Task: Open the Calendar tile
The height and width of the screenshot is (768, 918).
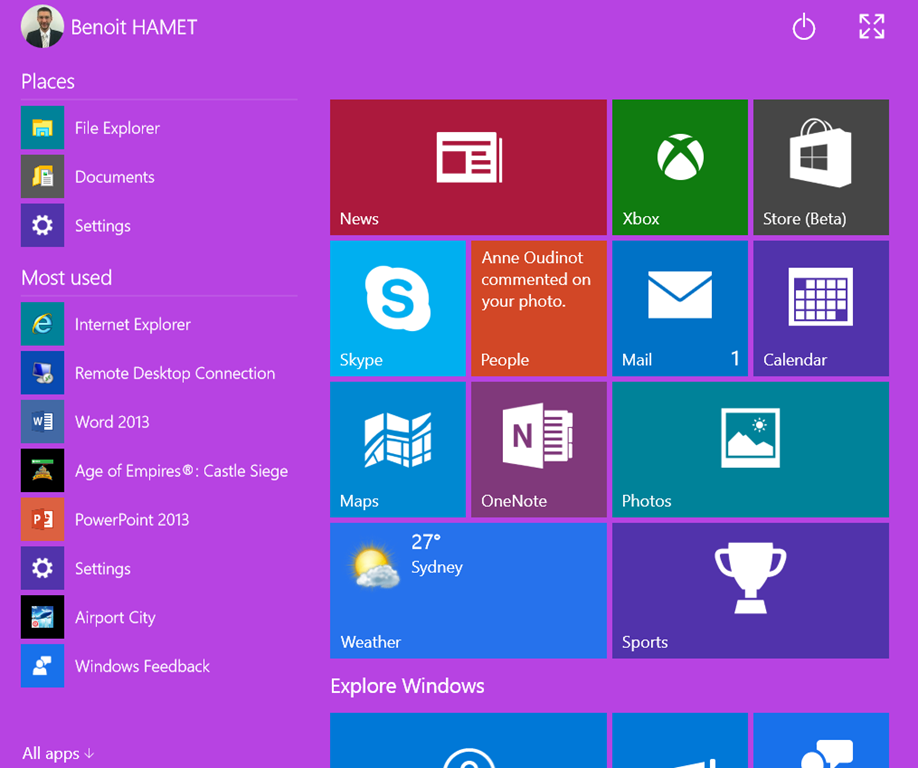Action: click(820, 308)
